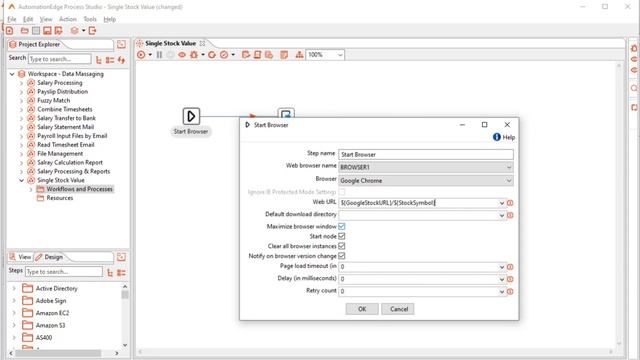Click the organization hierarchy icon beside zoom
Image resolution: width=640 pixels, height=360 pixels.
pos(299,55)
